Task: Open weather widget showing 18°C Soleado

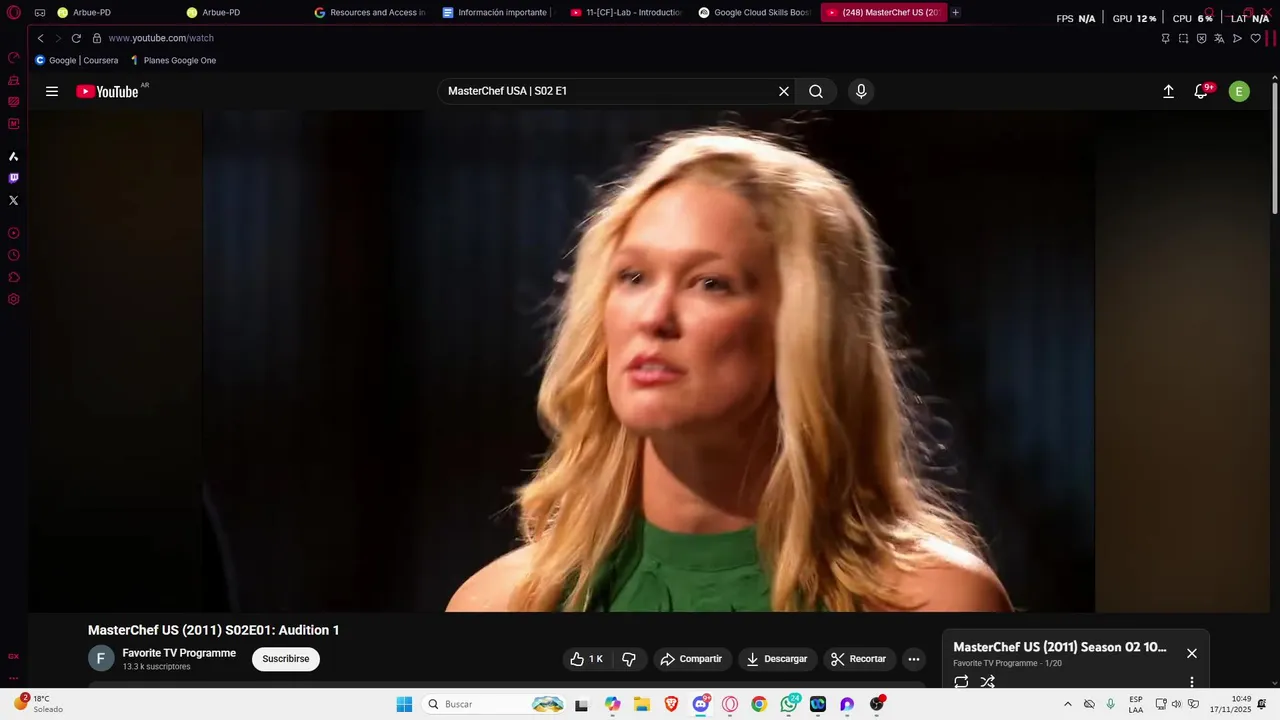Action: (x=37, y=704)
